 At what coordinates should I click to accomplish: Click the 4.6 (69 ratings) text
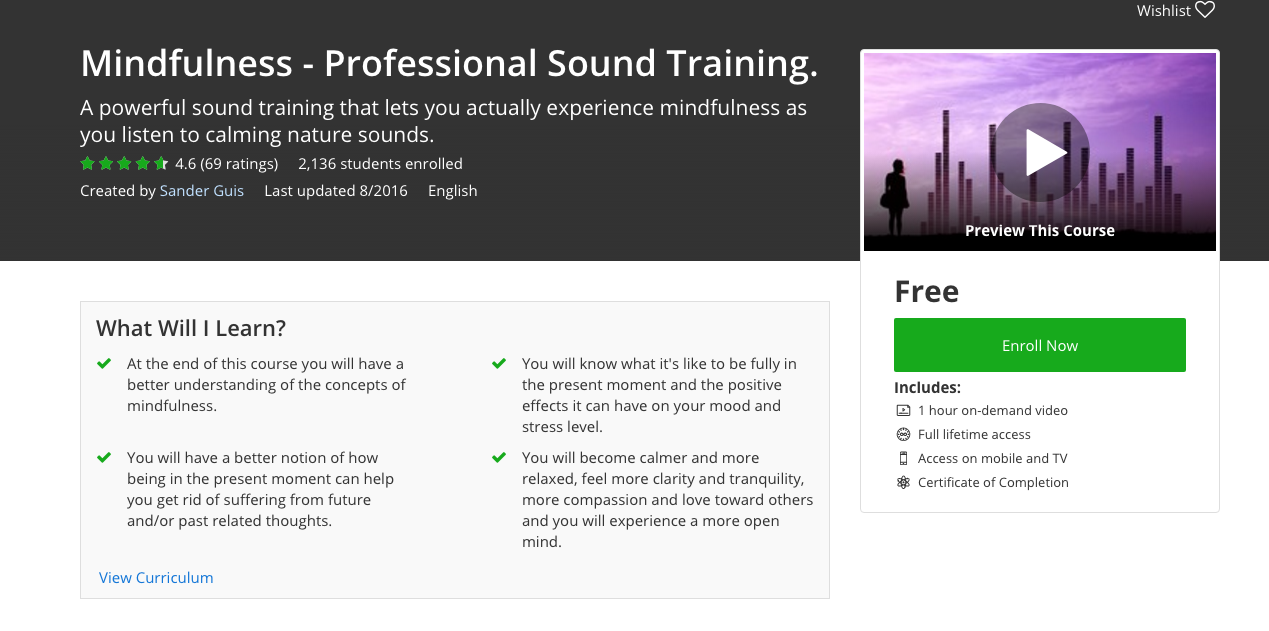(x=226, y=164)
